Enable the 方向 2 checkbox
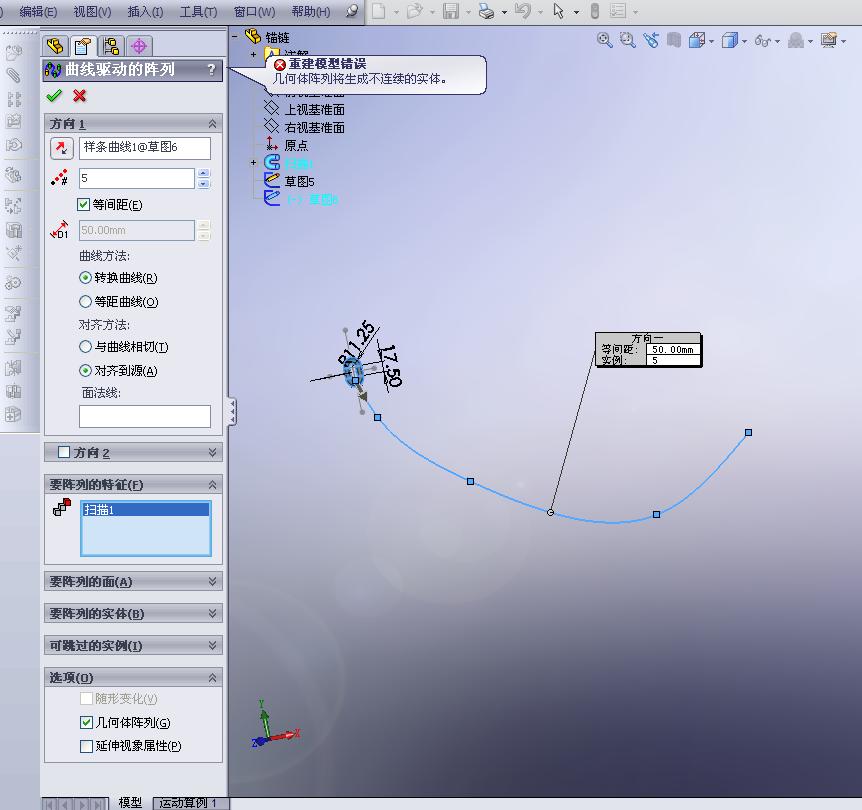The width and height of the screenshot is (862, 810). (x=64, y=452)
